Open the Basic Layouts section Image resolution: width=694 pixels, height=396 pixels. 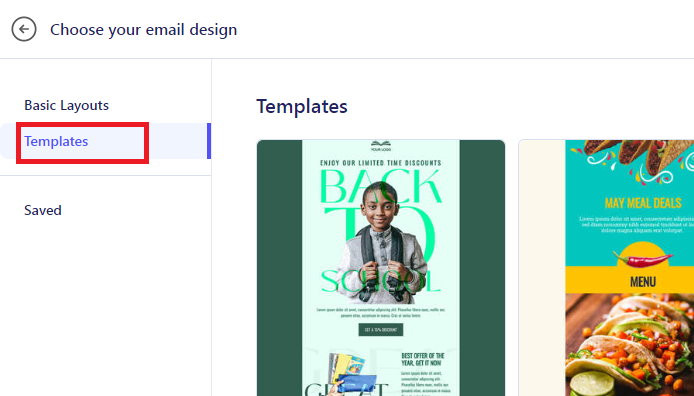(66, 105)
